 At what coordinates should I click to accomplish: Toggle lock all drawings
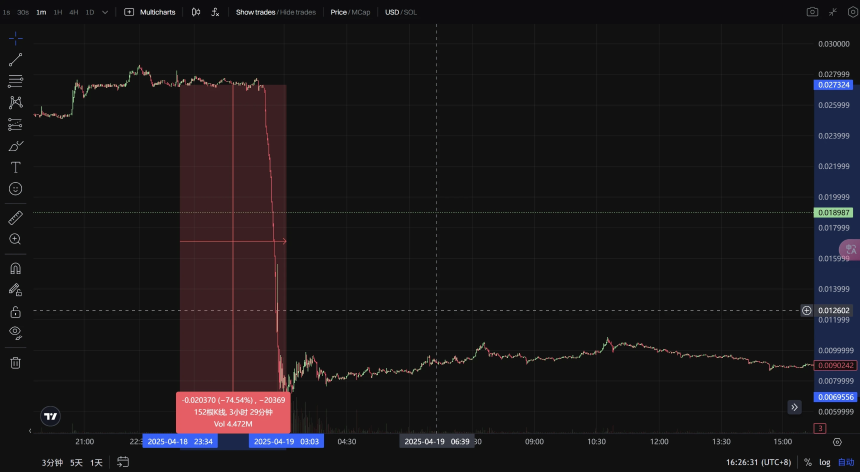(15, 311)
